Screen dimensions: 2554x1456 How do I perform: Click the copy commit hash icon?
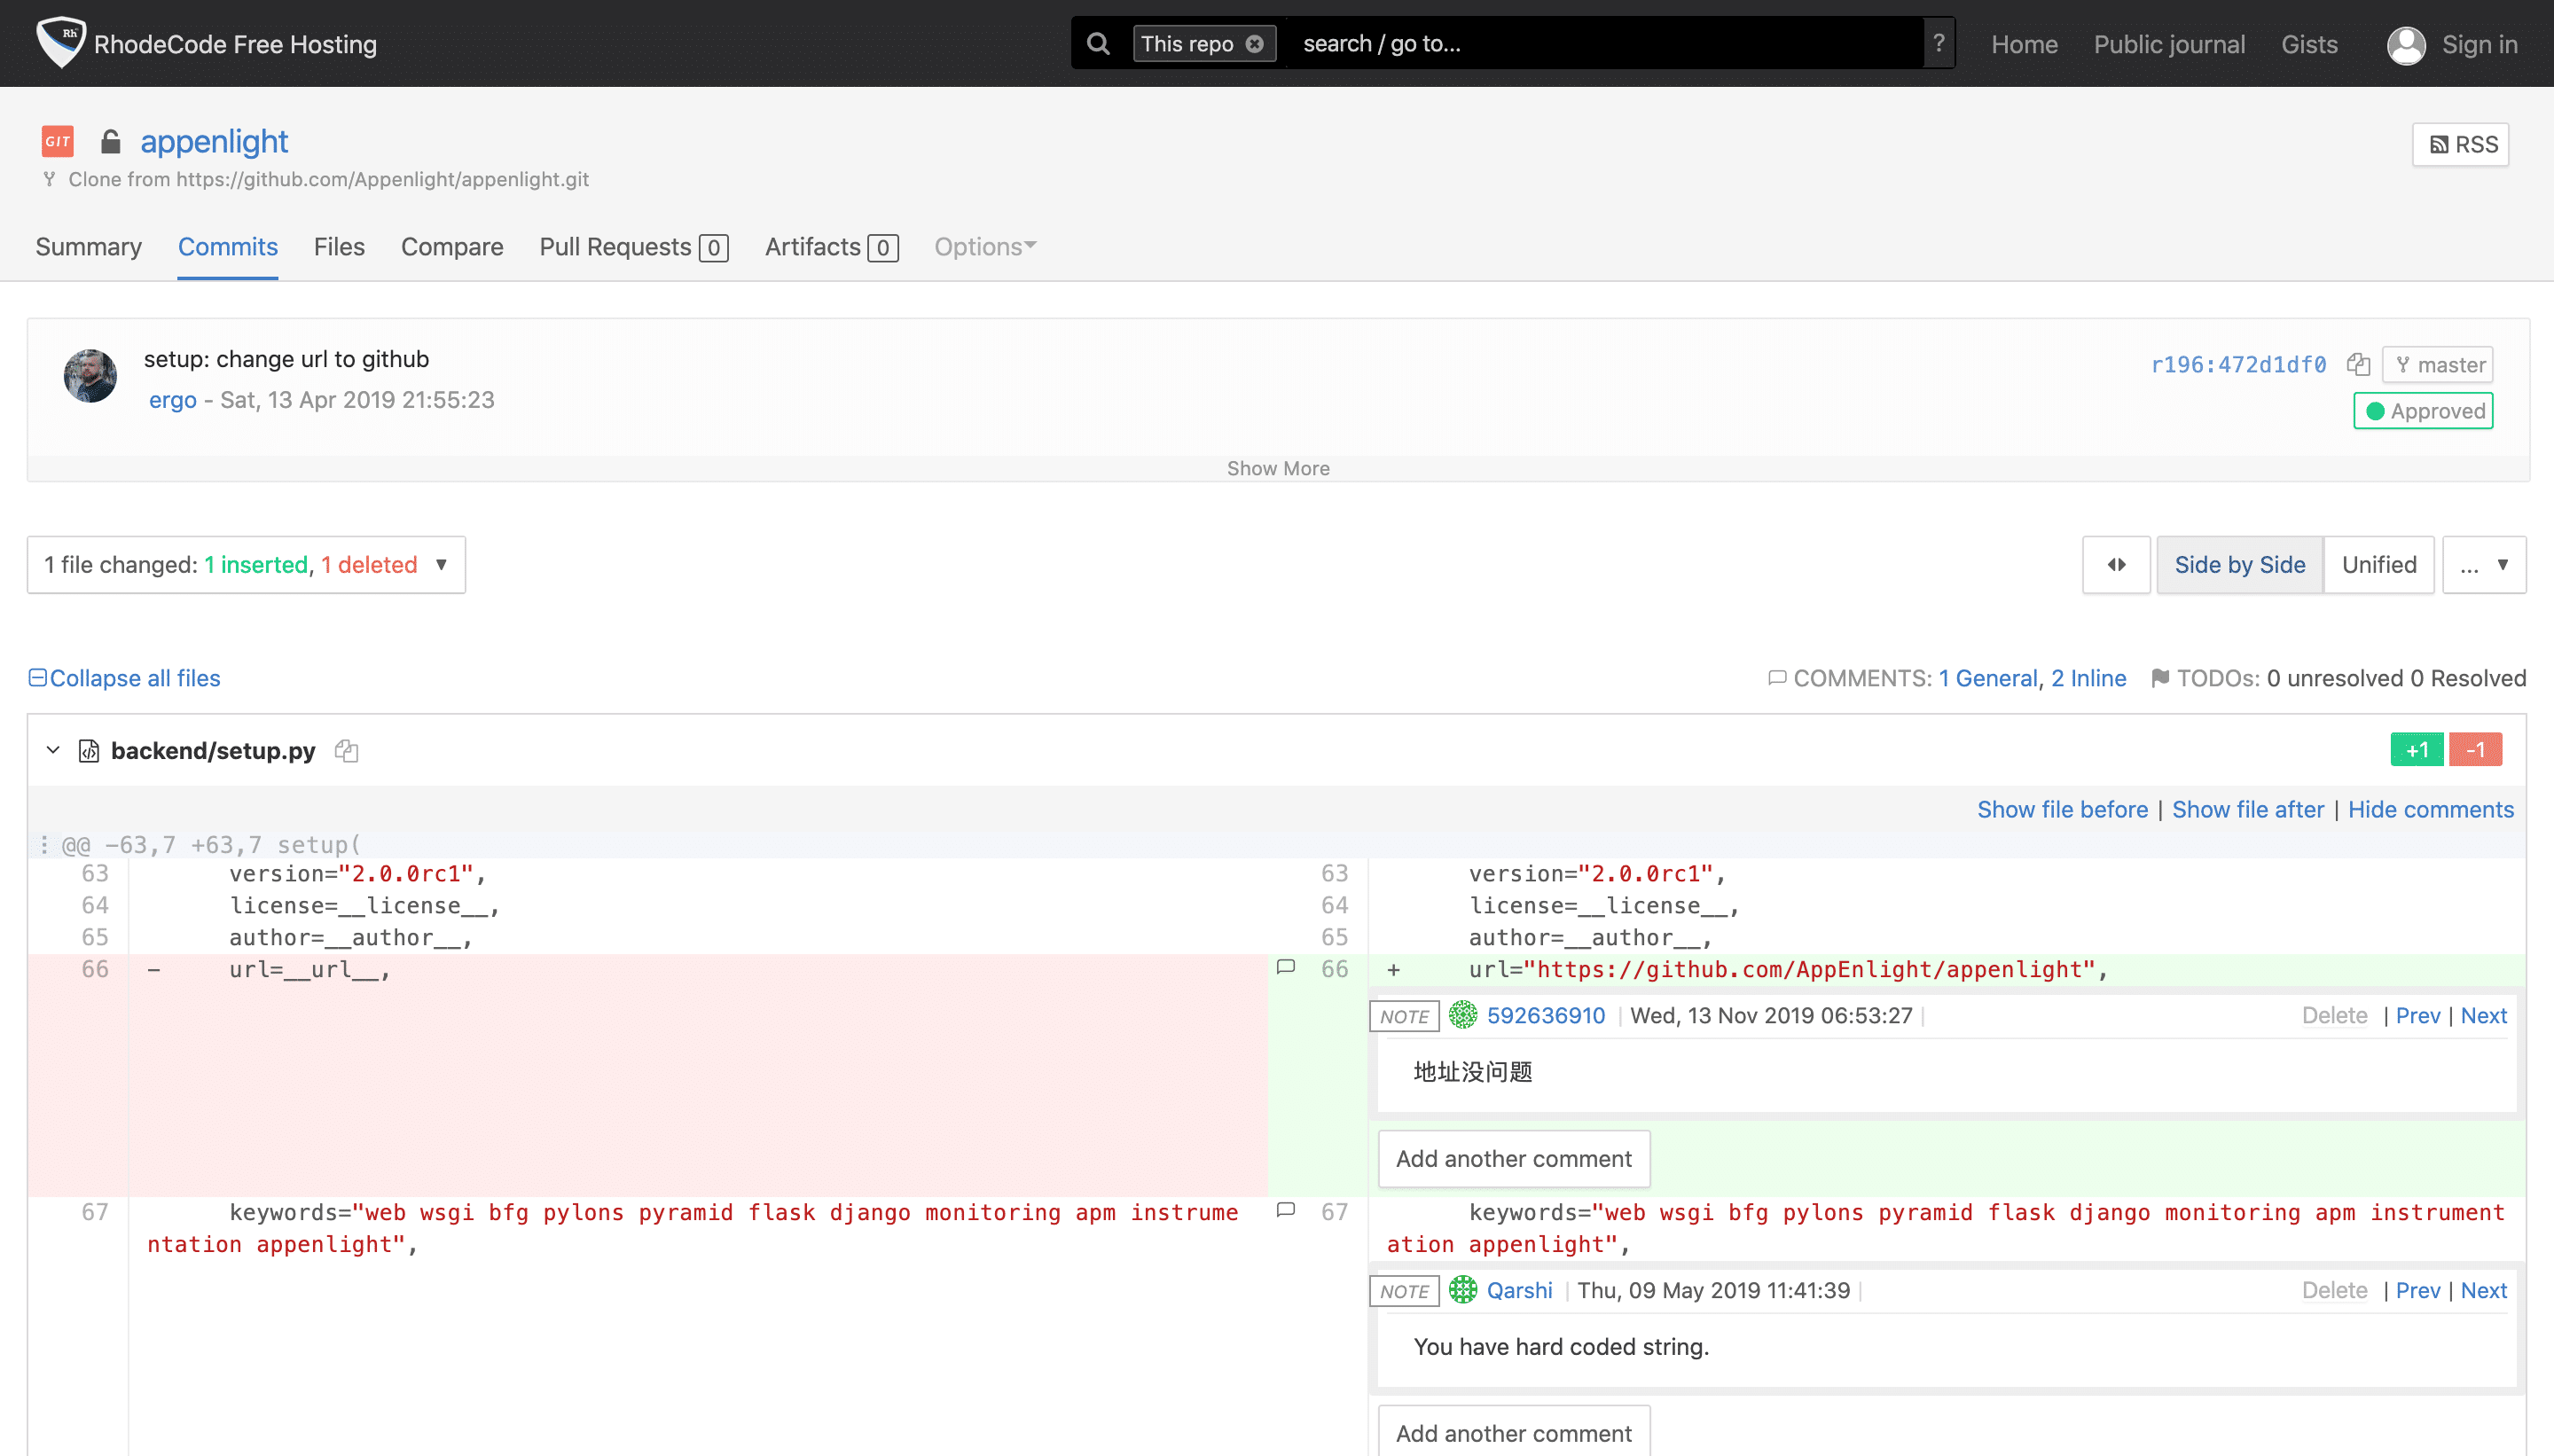tap(2361, 364)
